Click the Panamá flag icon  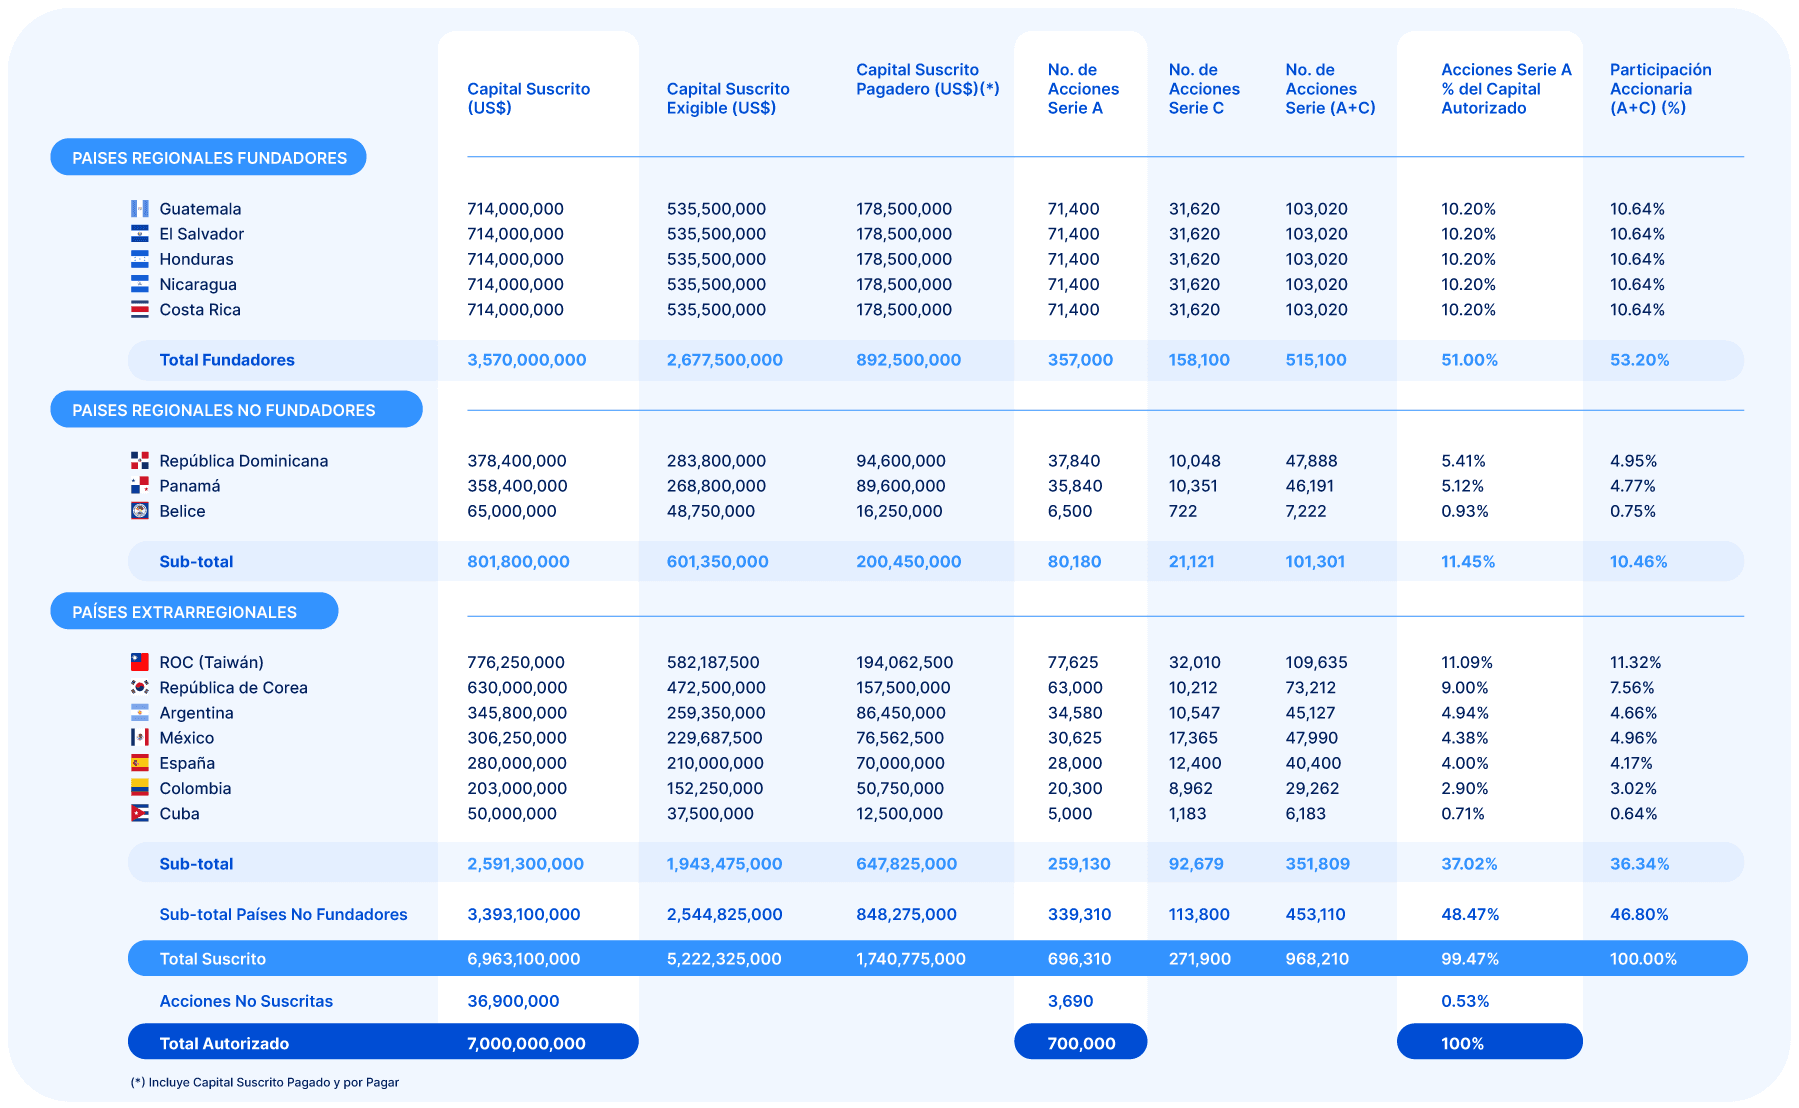click(x=139, y=486)
